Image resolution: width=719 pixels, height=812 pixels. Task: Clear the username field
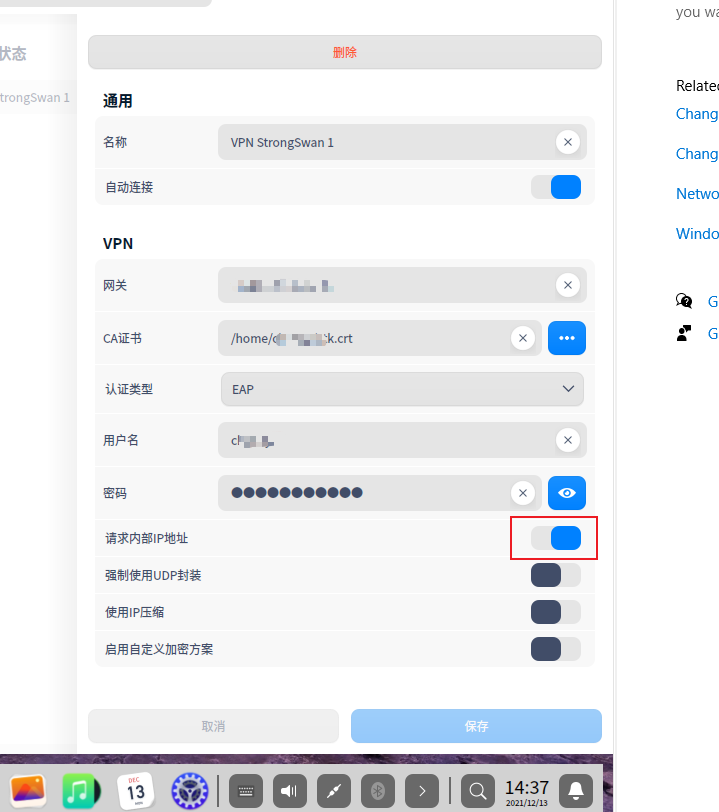click(568, 440)
